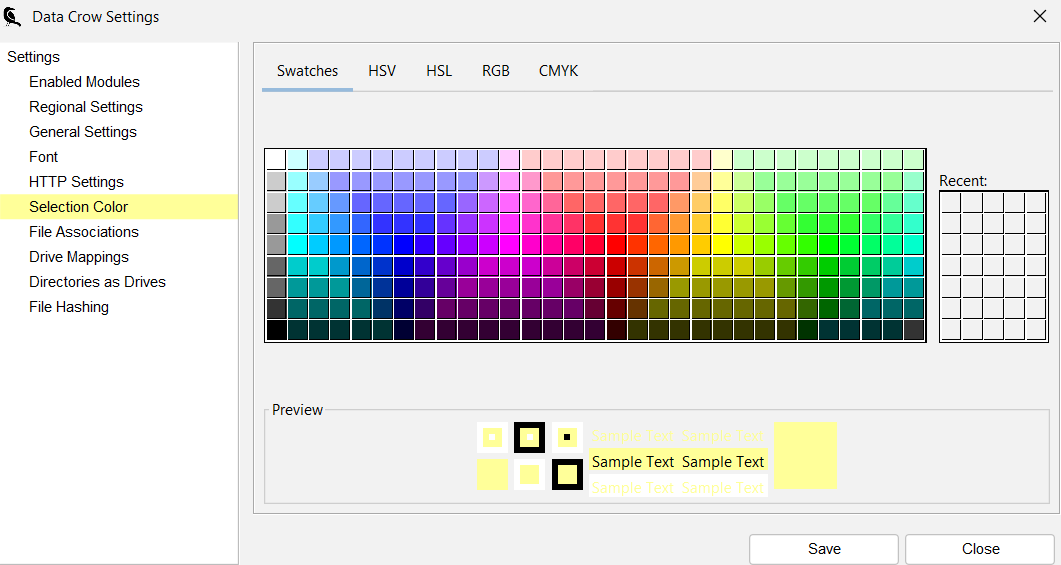Screen dimensions: 1061x565
Task: Open HTTP Settings
Action: click(77, 182)
